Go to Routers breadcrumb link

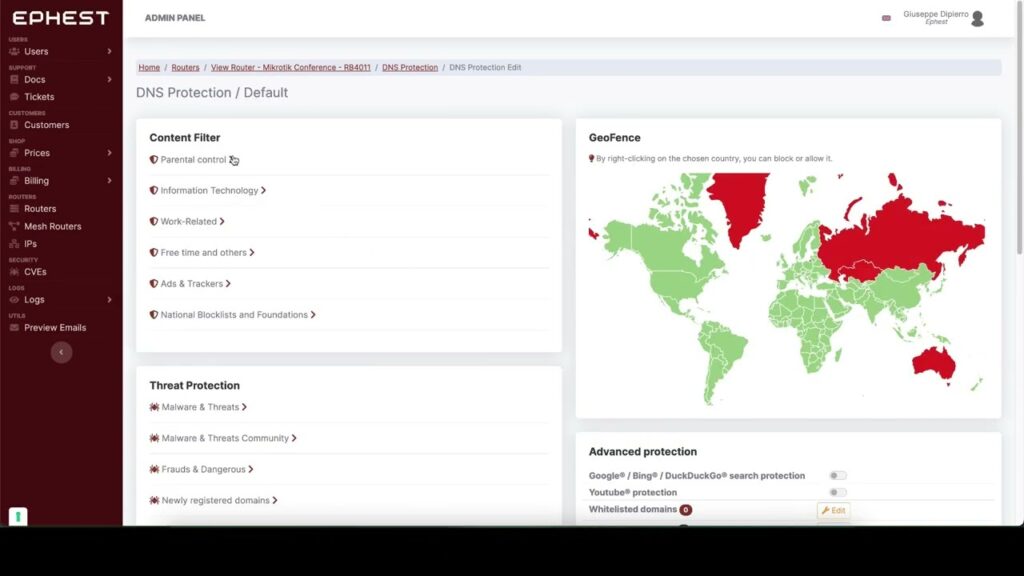[185, 67]
